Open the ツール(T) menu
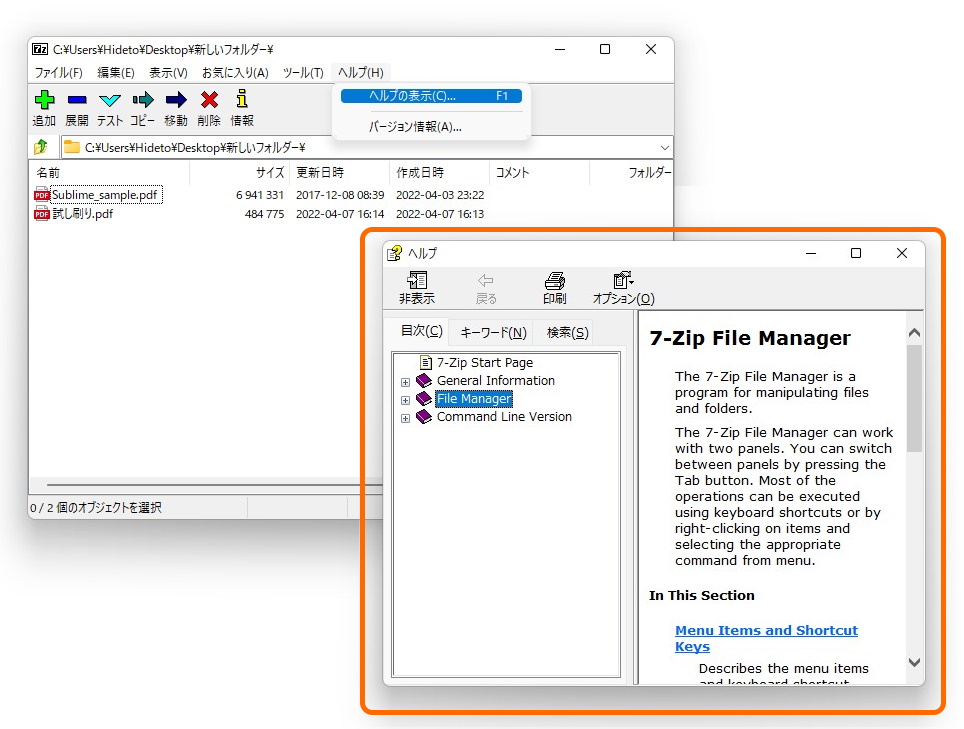The height and width of the screenshot is (729, 964). pyautogui.click(x=303, y=73)
